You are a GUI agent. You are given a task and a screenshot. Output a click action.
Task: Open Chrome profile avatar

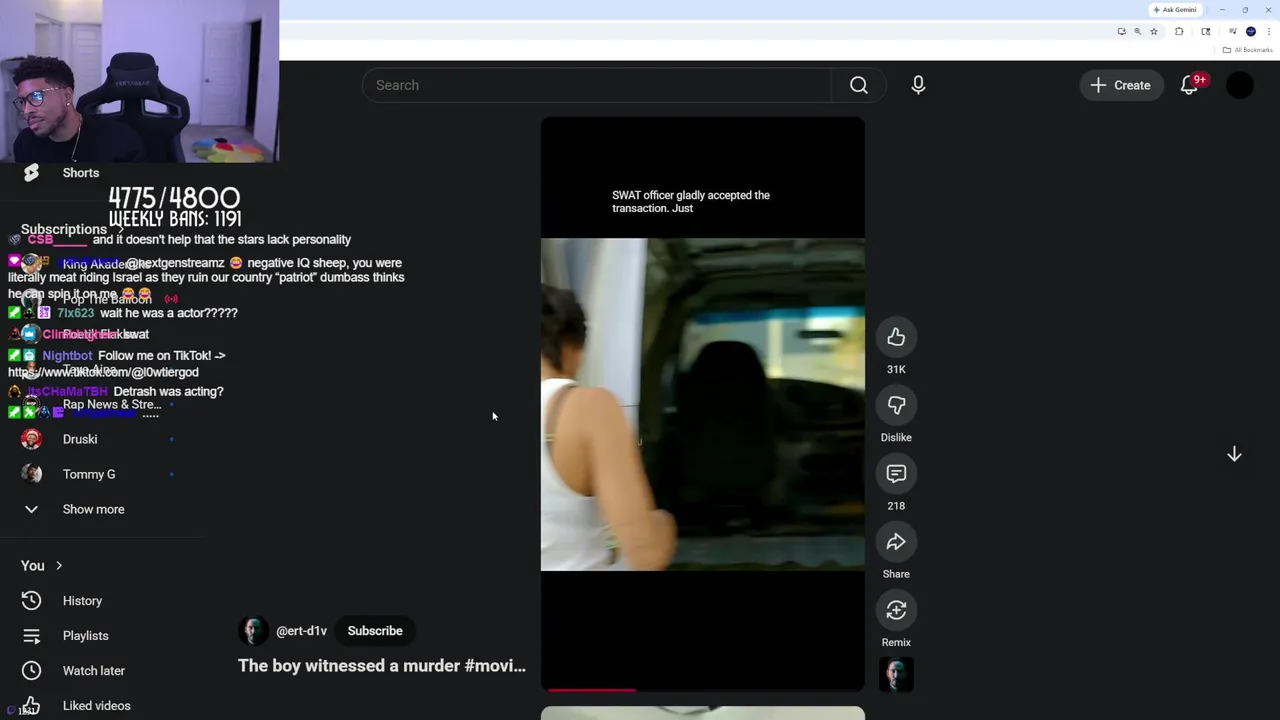click(1251, 31)
